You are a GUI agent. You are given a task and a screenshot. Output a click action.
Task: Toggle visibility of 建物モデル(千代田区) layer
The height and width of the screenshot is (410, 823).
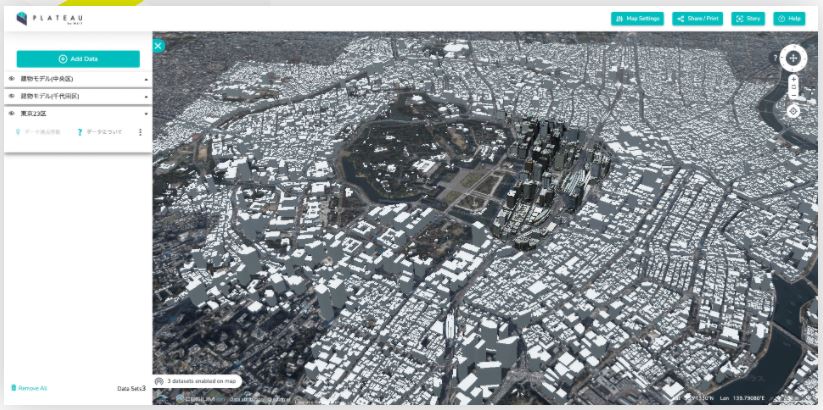pos(12,96)
